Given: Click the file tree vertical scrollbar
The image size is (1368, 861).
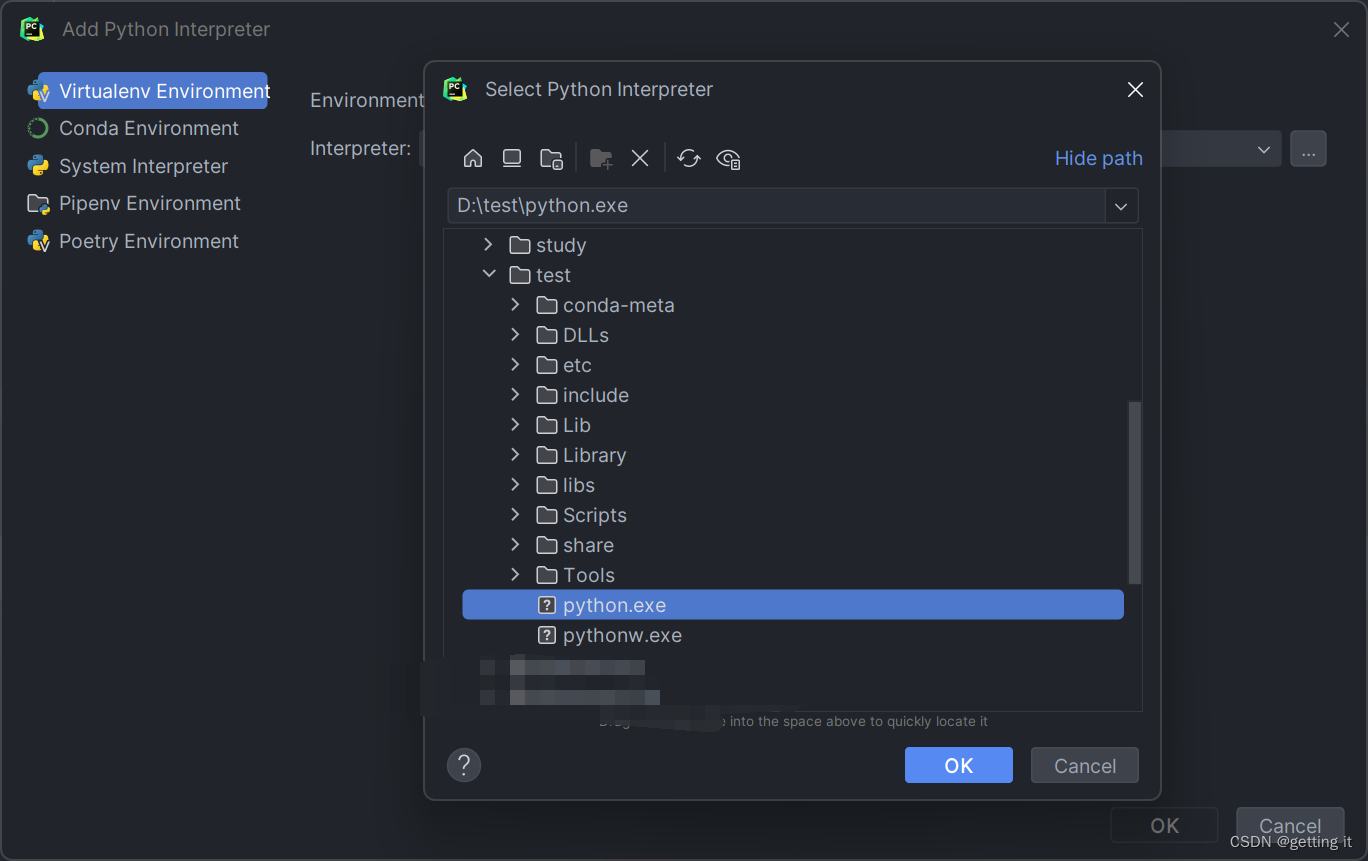Looking at the screenshot, I should point(1134,492).
